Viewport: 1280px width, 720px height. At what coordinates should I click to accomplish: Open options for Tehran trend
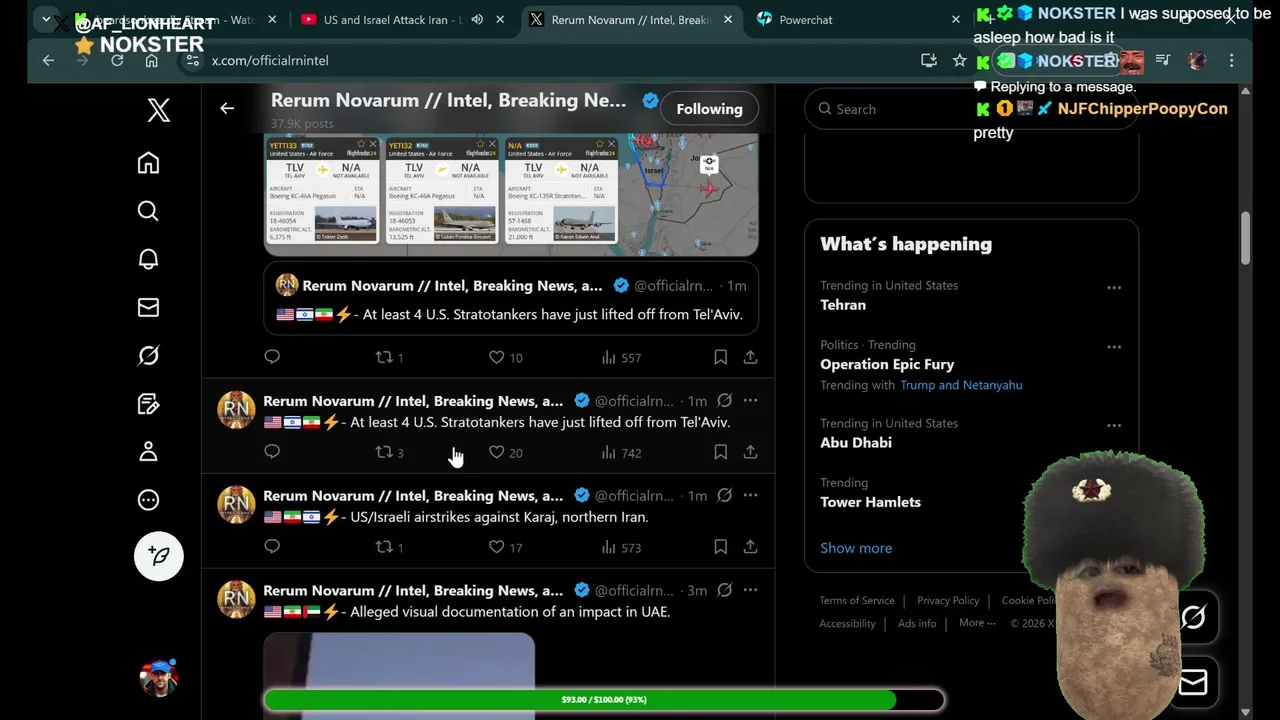(1114, 287)
